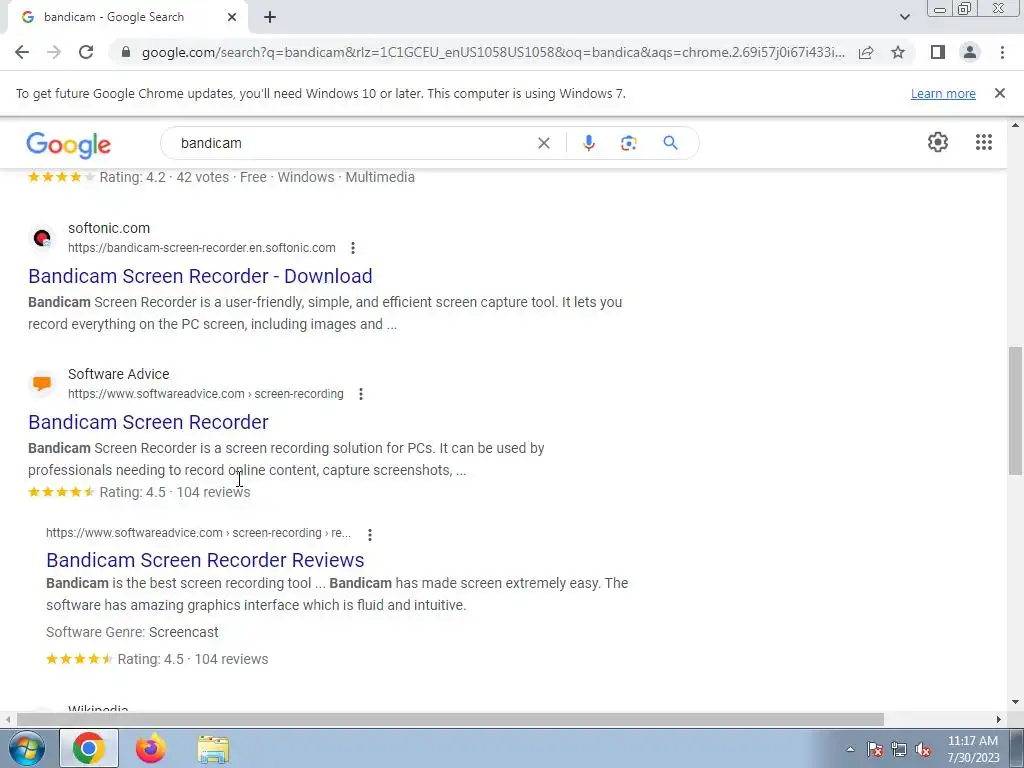Open Software Advice Bandicam Screen Recorder result
This screenshot has height=768, width=1024.
[148, 423]
